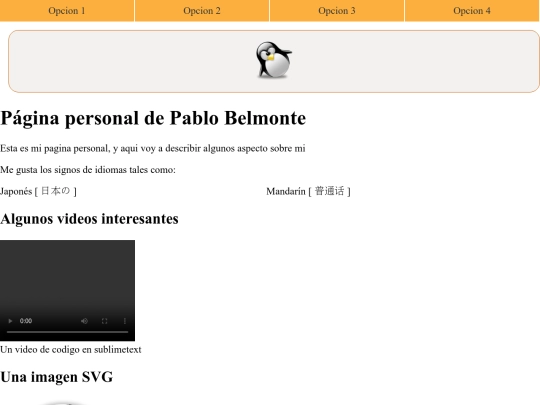Mute the video with the volume icon
The image size is (540, 405).
[84, 321]
